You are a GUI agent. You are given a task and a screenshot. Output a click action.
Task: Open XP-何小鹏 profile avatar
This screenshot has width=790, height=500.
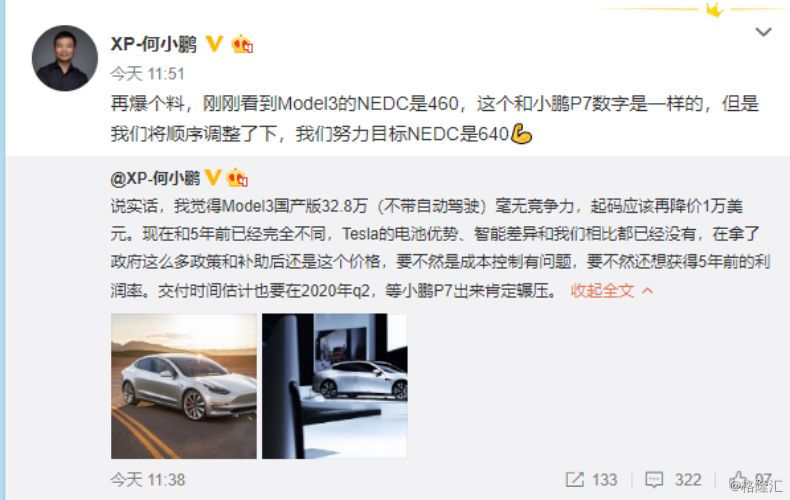[64, 58]
